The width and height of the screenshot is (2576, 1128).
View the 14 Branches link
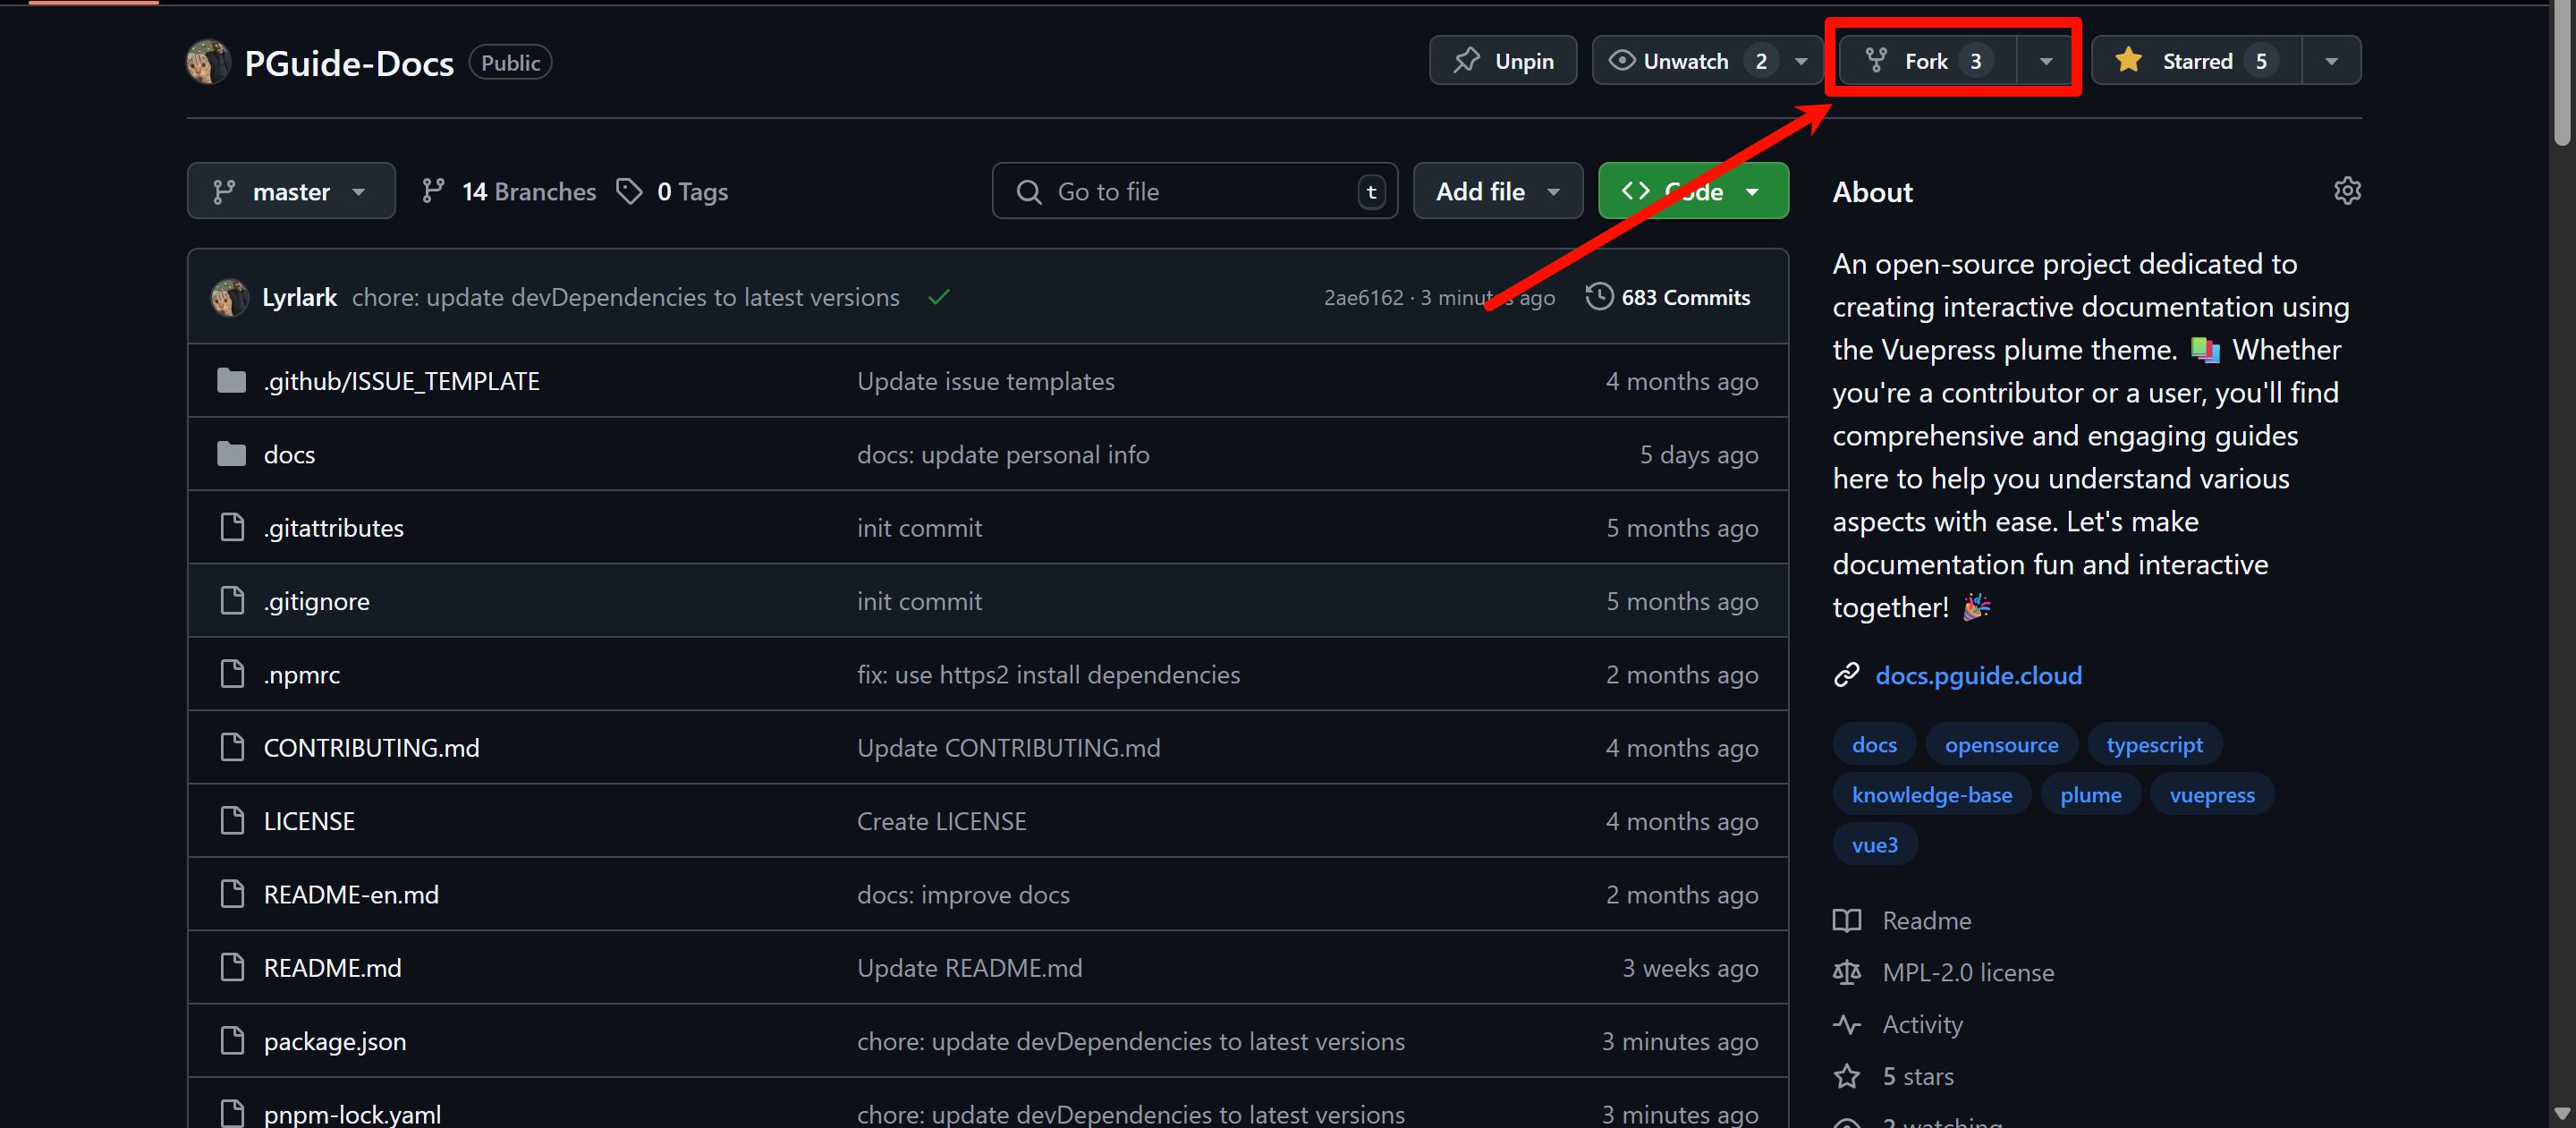[x=508, y=191]
